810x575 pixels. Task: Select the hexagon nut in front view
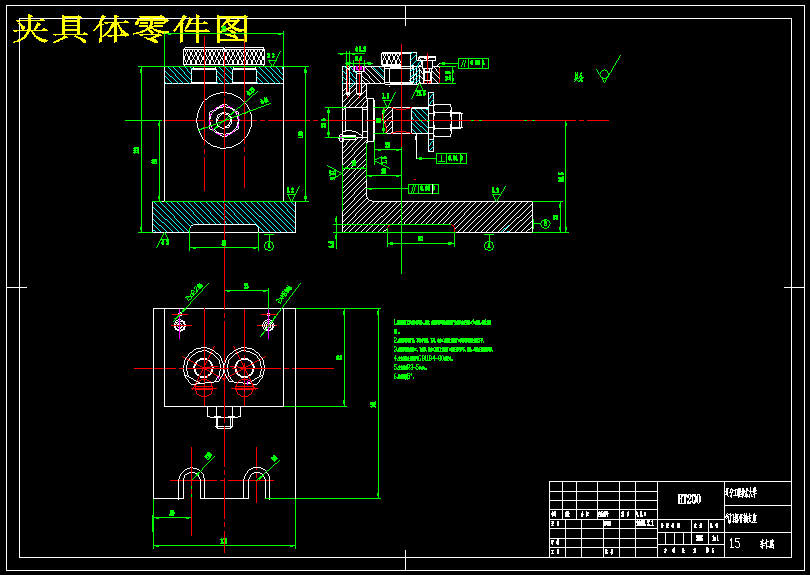(x=224, y=120)
